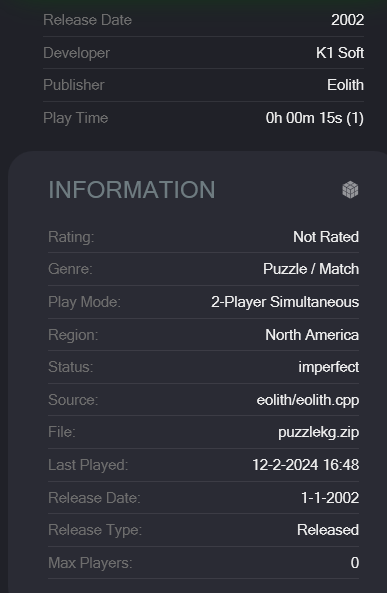The width and height of the screenshot is (387, 593).
Task: Click the Released release type value
Action: (x=328, y=530)
